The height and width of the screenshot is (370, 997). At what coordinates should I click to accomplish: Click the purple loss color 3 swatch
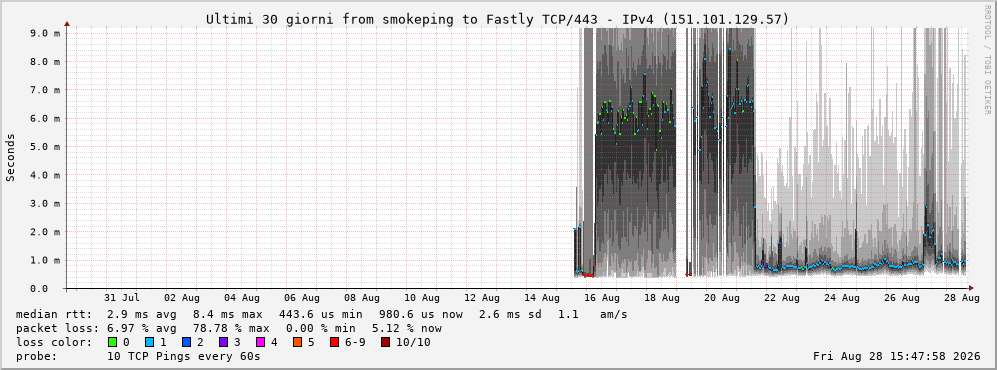point(223,343)
